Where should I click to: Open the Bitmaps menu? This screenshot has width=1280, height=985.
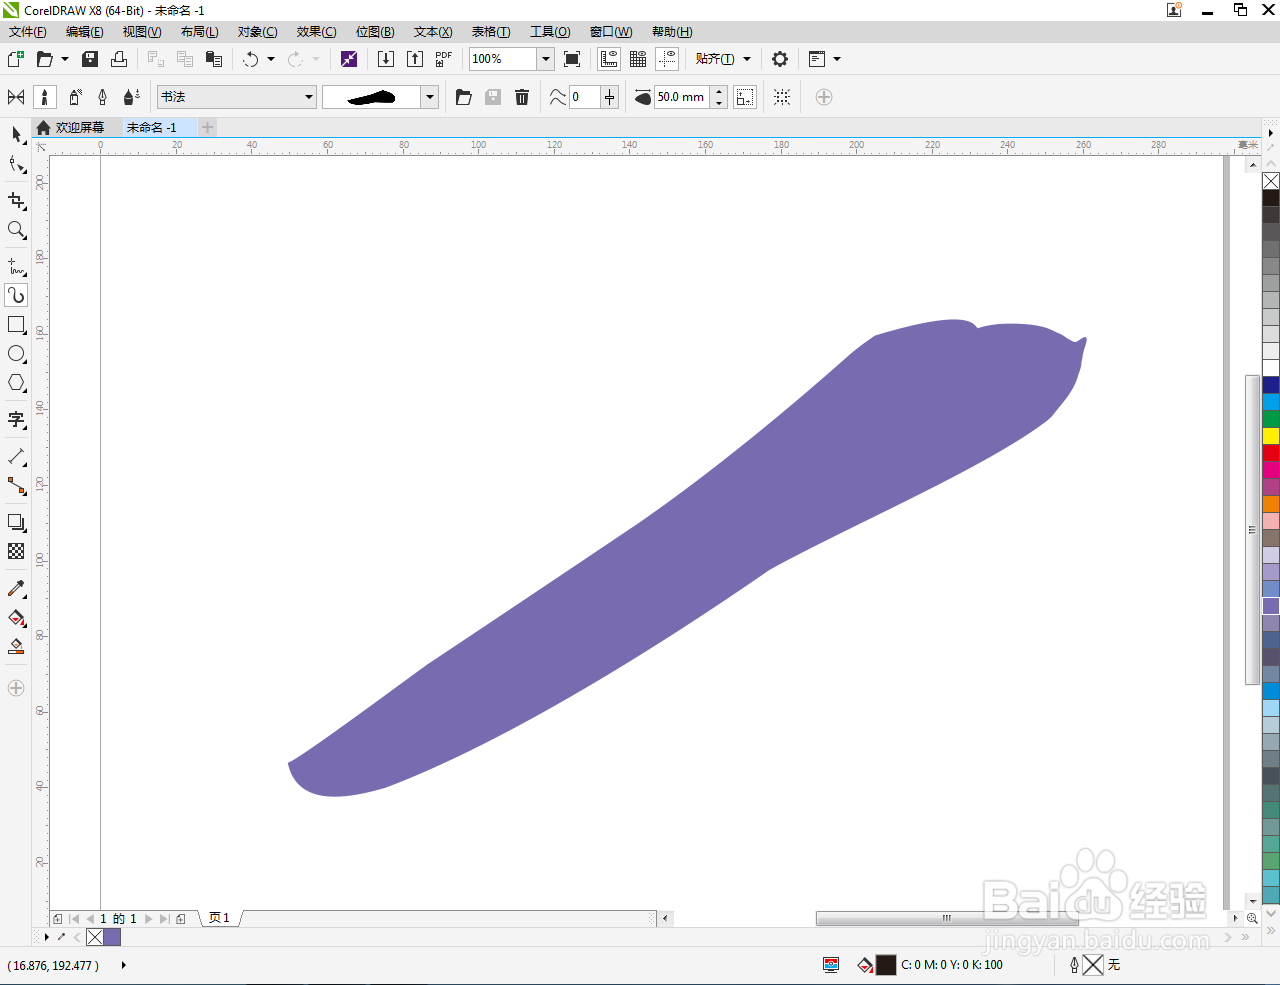coord(375,32)
